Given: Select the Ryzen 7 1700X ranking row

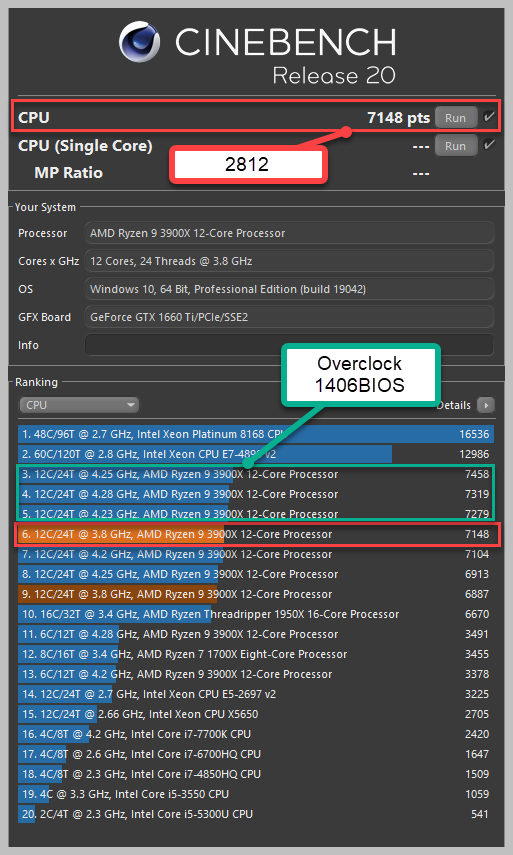Looking at the screenshot, I should 256,654.
